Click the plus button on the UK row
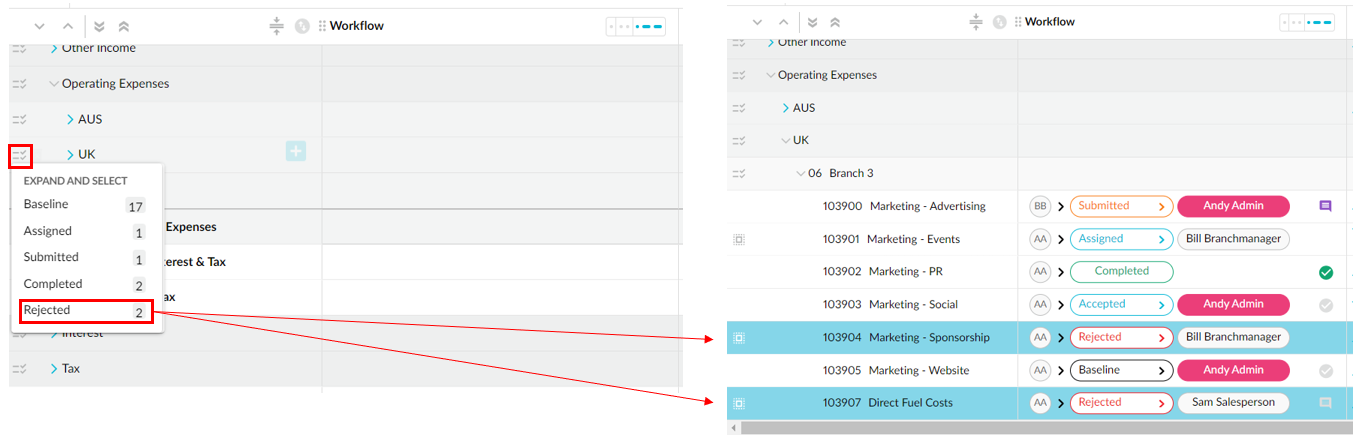 (296, 151)
